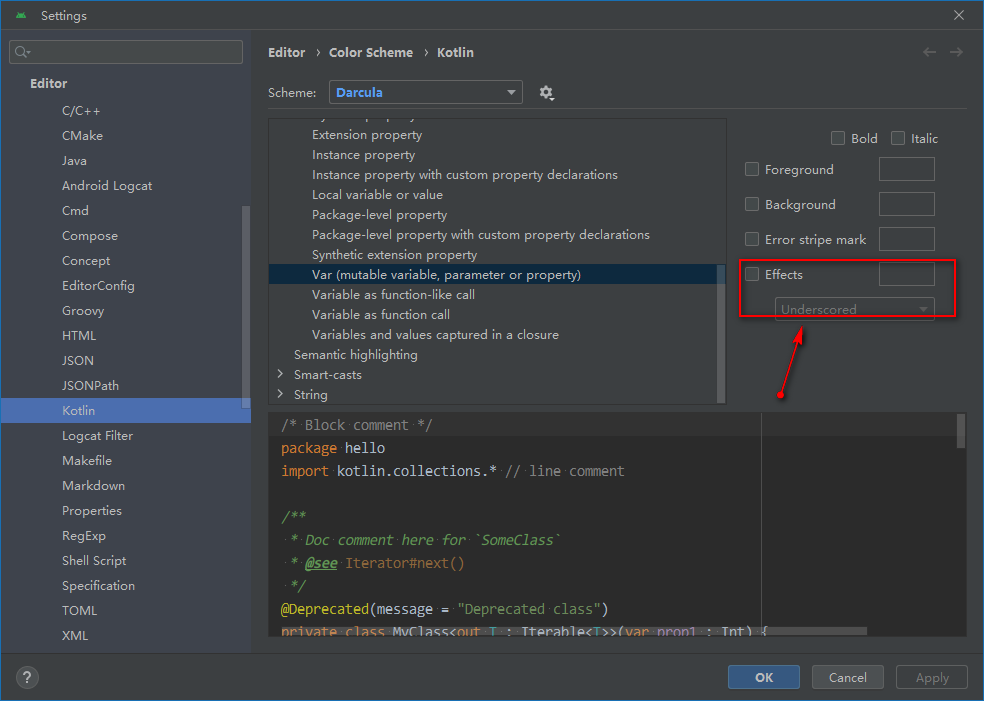Open the Underscored effect type dropdown

(x=854, y=309)
